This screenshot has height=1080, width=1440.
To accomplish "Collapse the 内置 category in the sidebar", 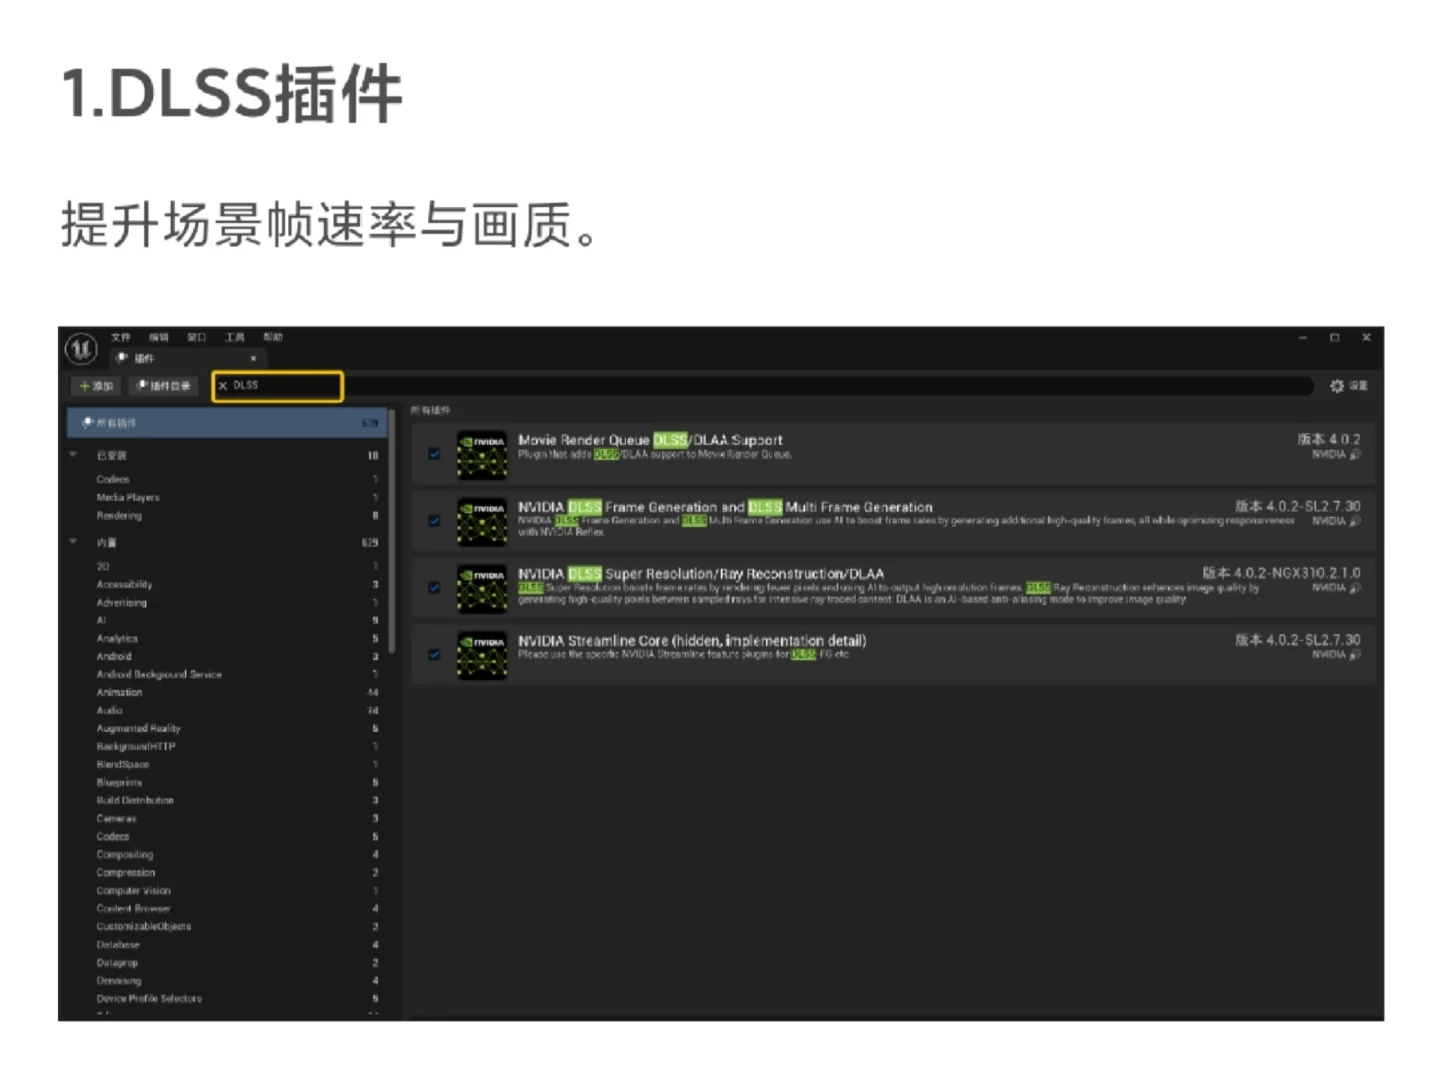I will (x=72, y=541).
